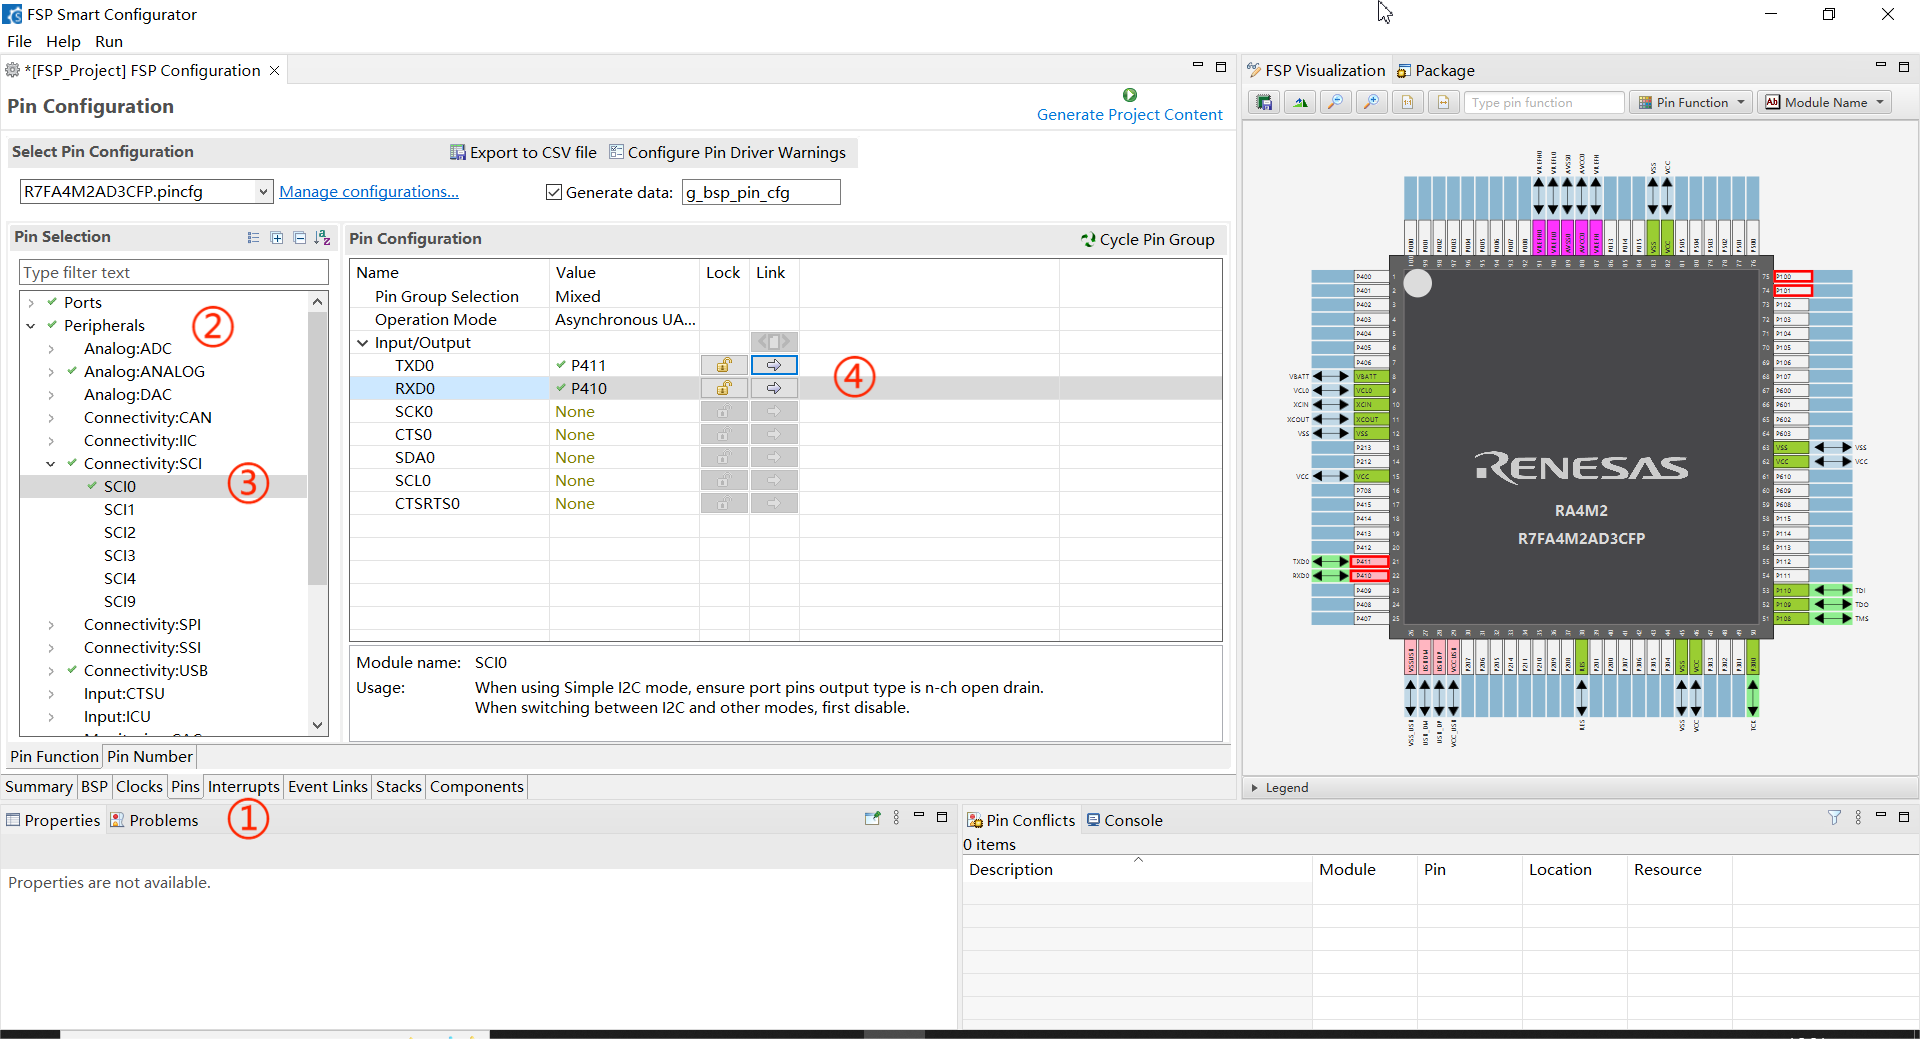Viewport: 1920px width, 1039px height.
Task: Switch to the Package tab
Action: tap(1435, 71)
